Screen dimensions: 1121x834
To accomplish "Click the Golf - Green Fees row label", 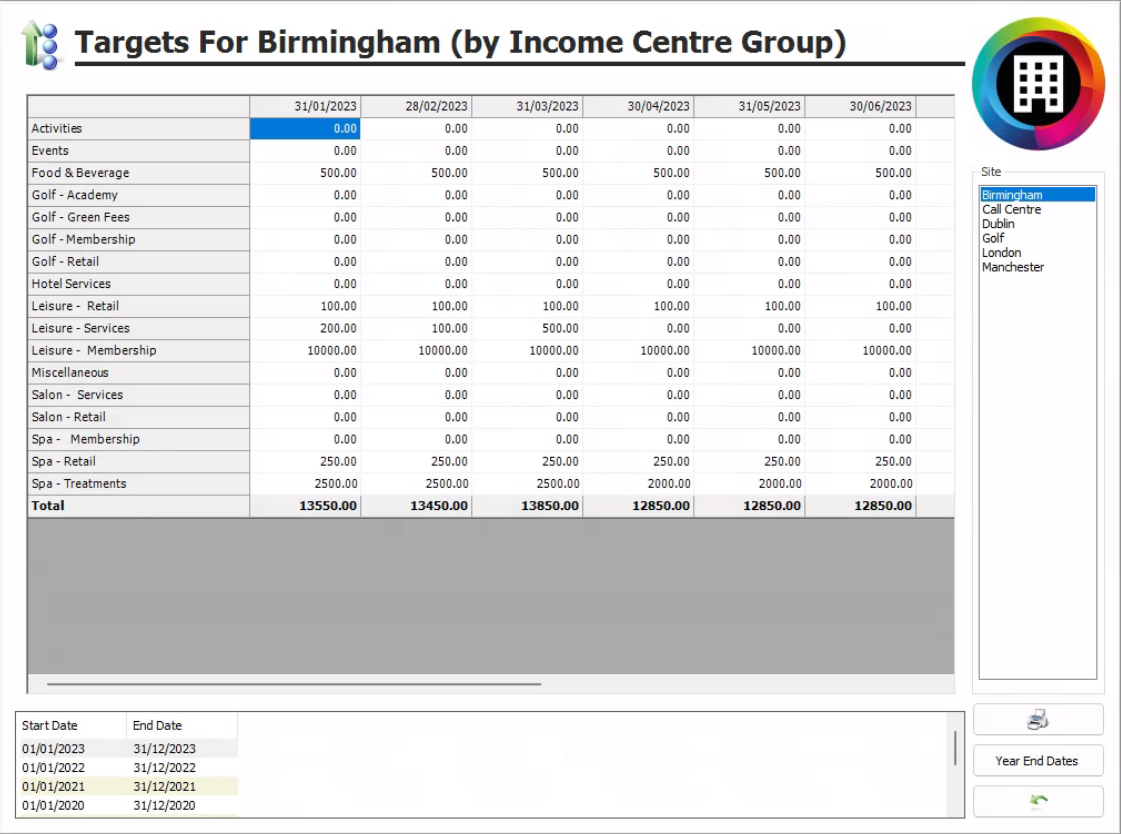I will 139,217.
